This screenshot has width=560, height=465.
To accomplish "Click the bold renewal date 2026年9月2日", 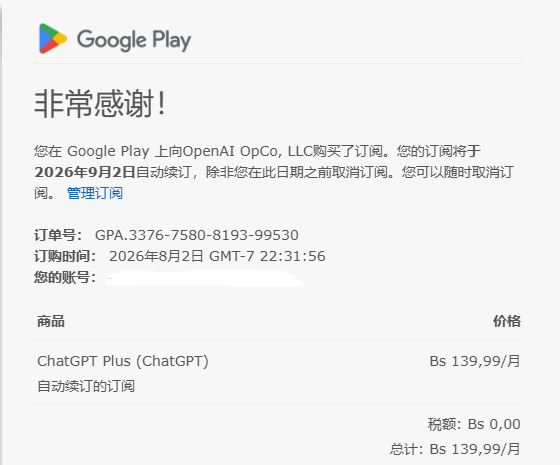I will (x=85, y=172).
